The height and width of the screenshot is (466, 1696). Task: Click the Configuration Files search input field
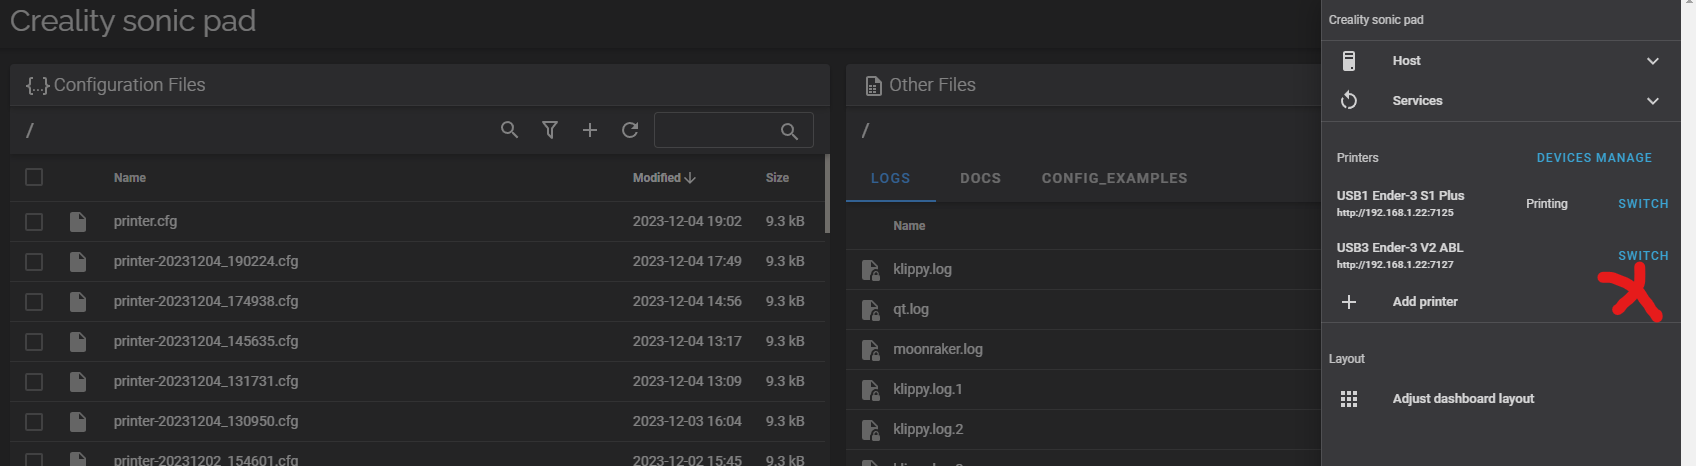733,130
